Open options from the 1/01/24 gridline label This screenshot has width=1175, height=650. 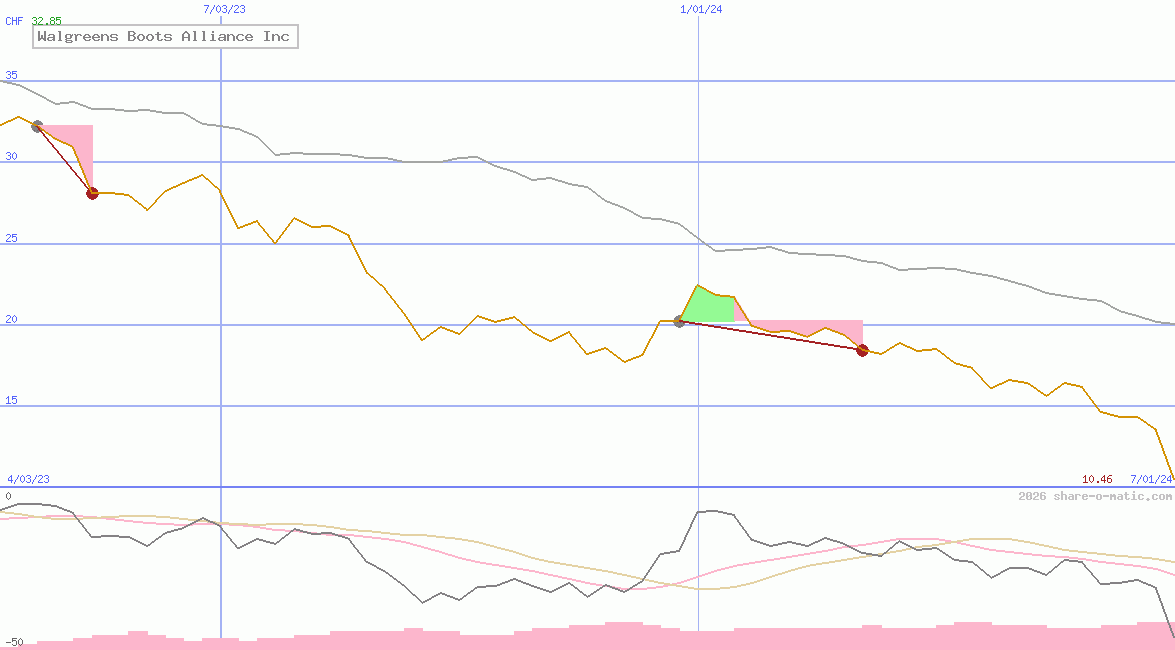699,9
